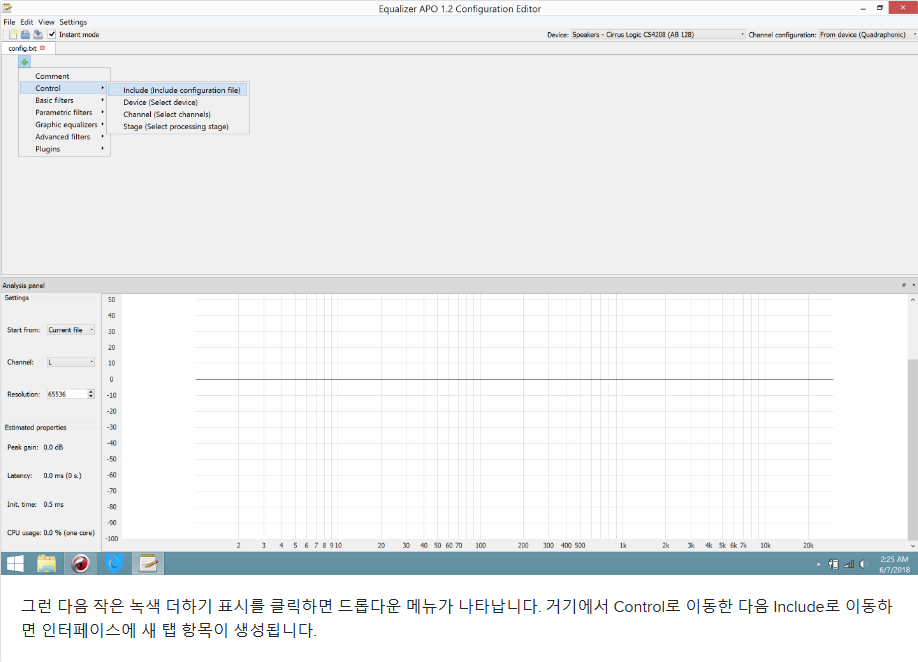
Task: Open the File menu
Action: [9, 22]
